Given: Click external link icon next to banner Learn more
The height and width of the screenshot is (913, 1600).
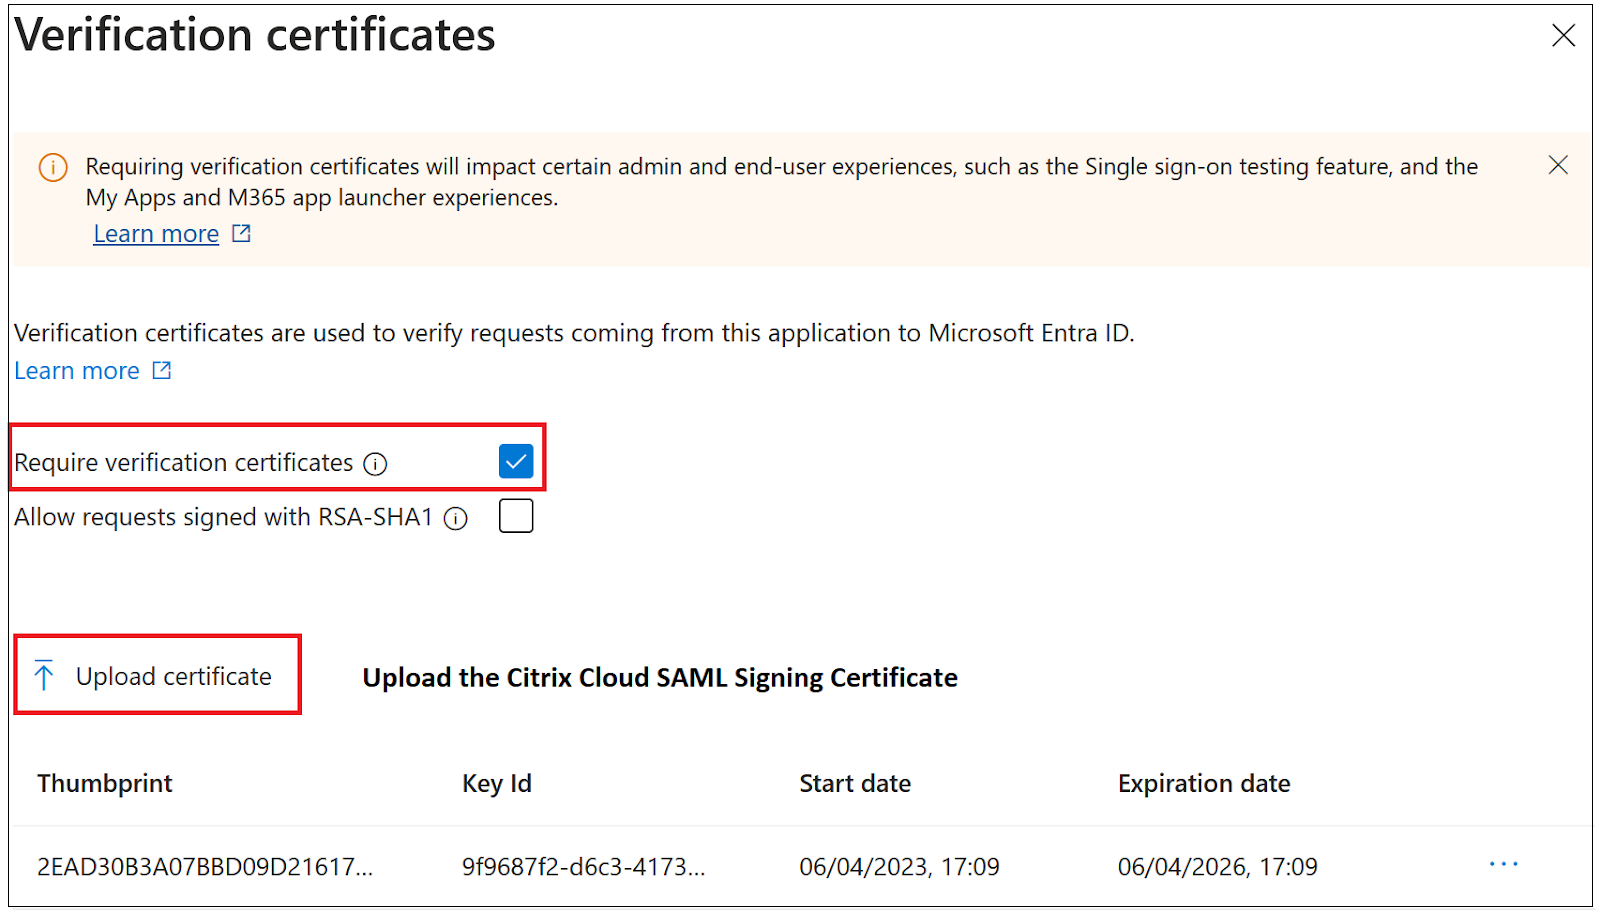Looking at the screenshot, I should 241,233.
